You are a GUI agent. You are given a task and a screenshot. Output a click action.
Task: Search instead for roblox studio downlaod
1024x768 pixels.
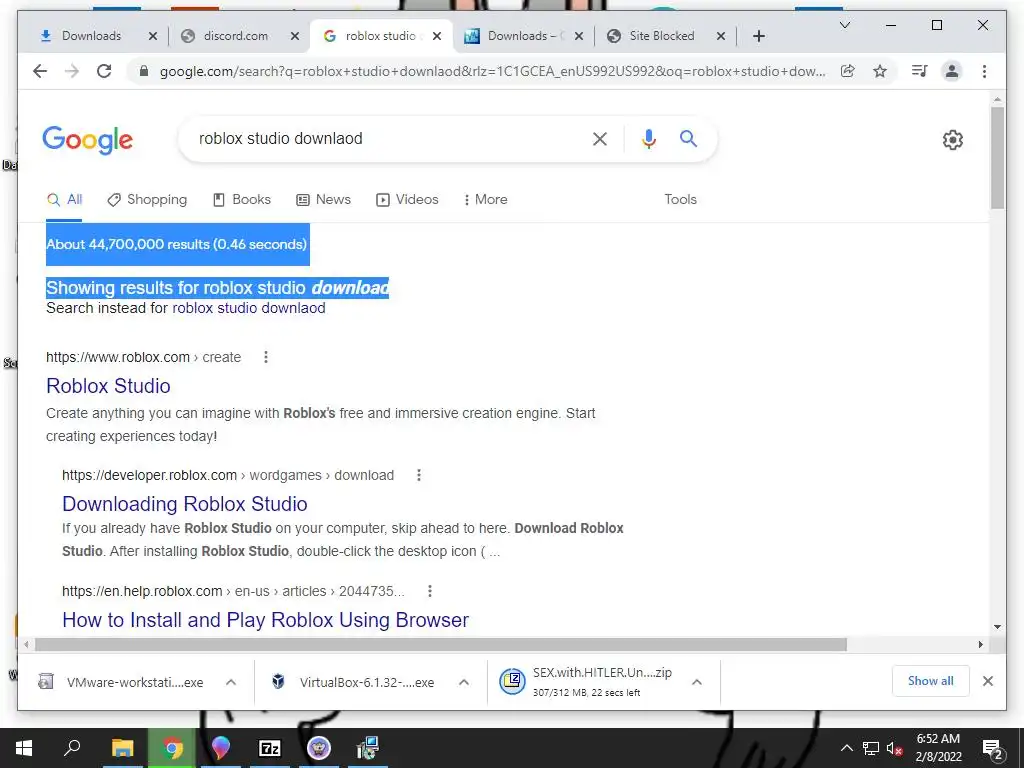[x=249, y=308]
